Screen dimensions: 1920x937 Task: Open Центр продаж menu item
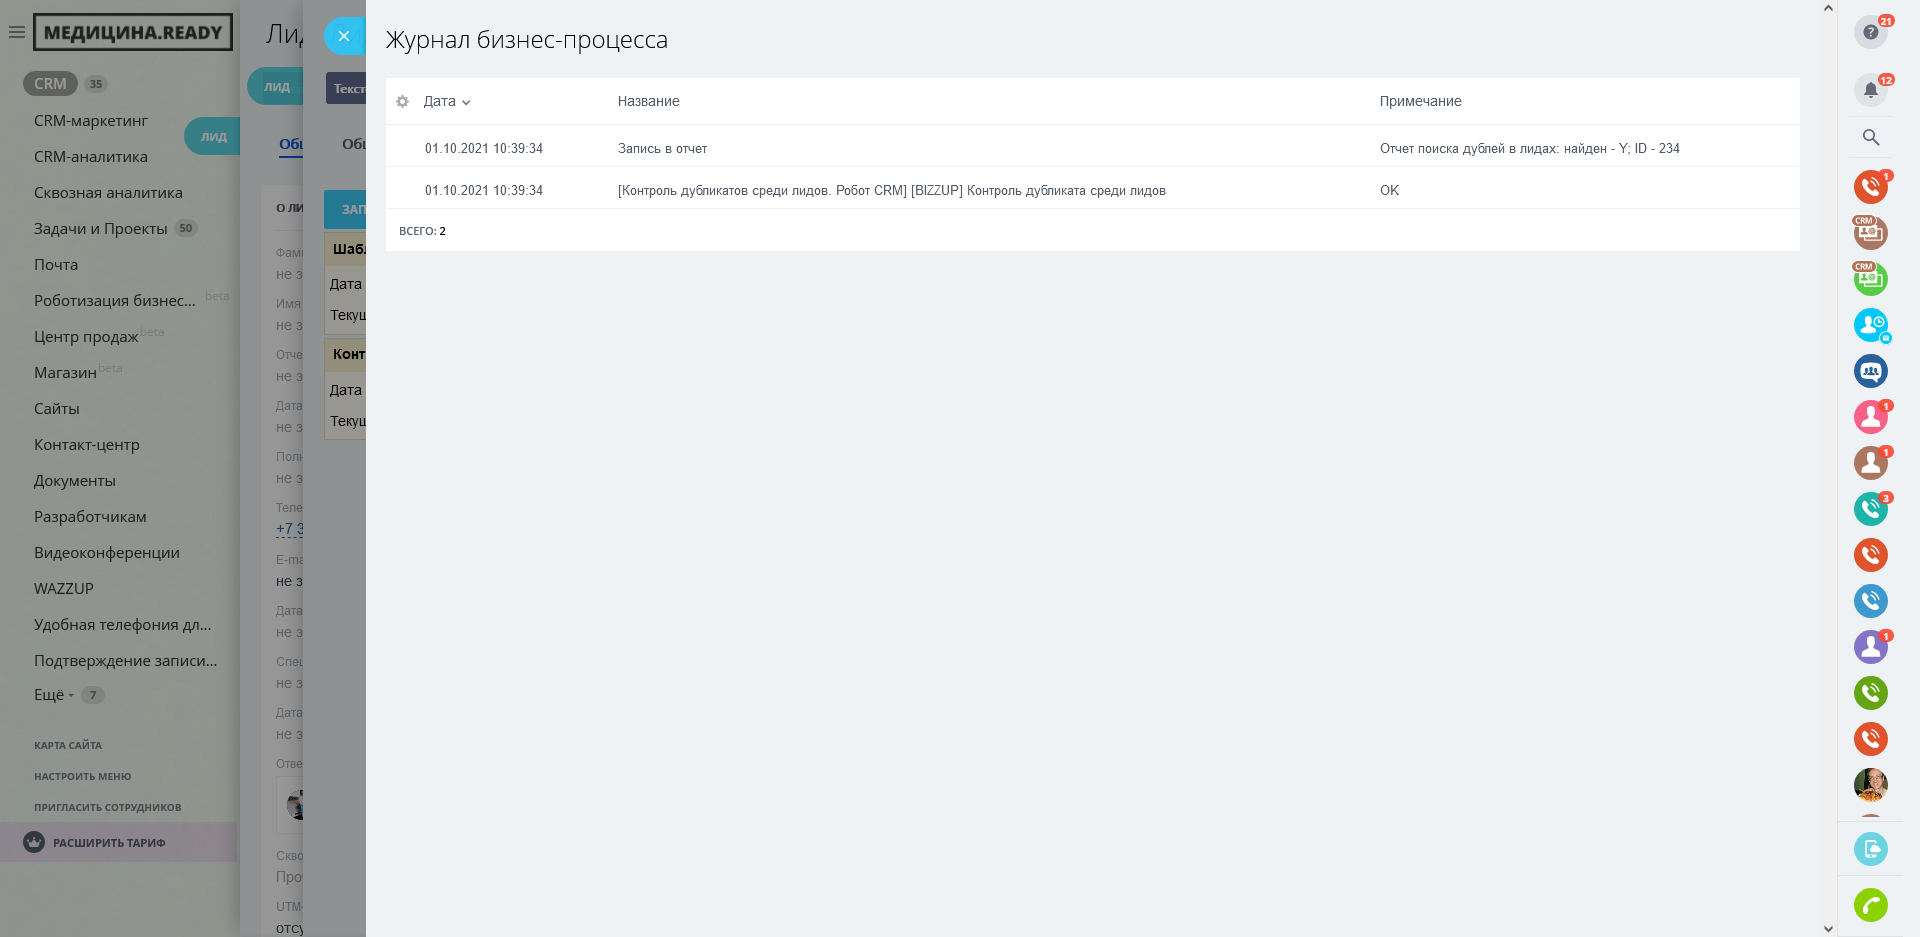pos(86,337)
